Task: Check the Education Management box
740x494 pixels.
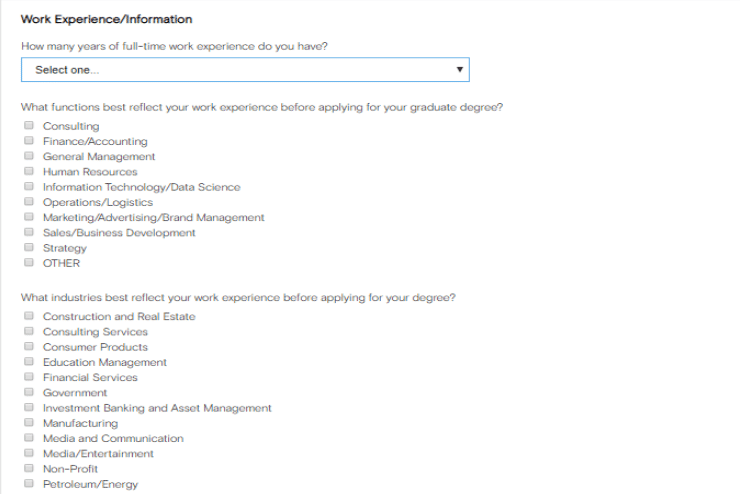Action: pyautogui.click(x=30, y=362)
